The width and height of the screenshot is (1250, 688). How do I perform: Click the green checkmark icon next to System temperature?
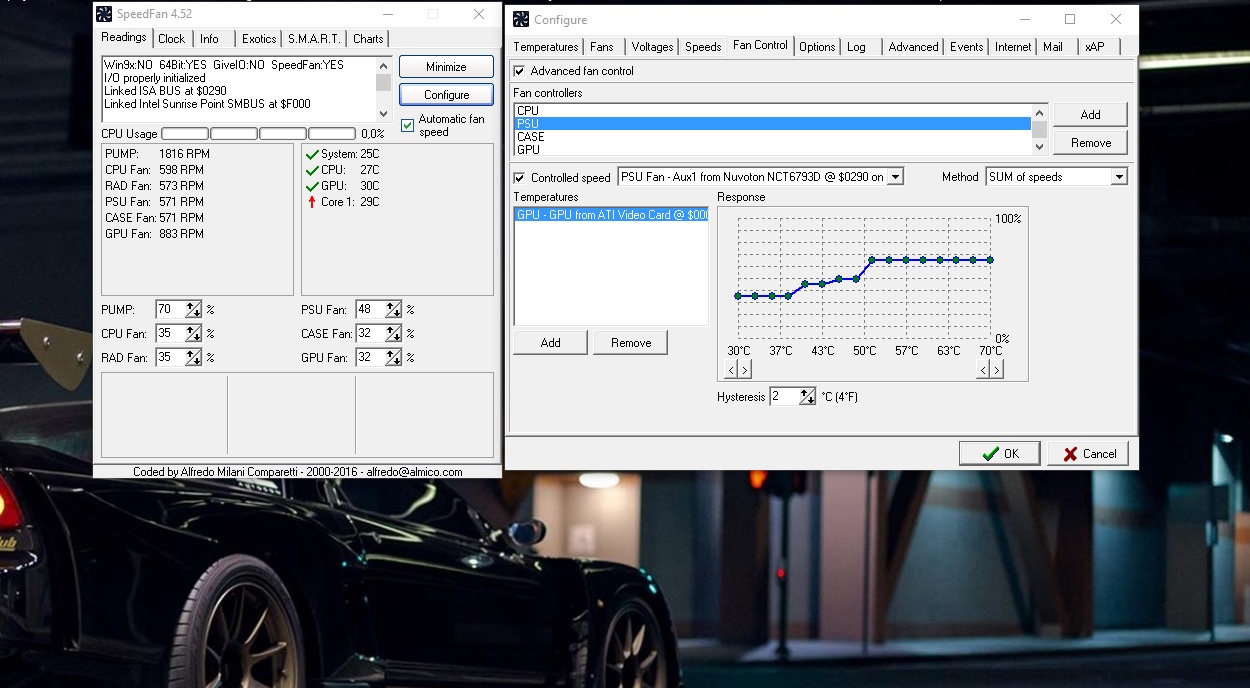point(312,154)
